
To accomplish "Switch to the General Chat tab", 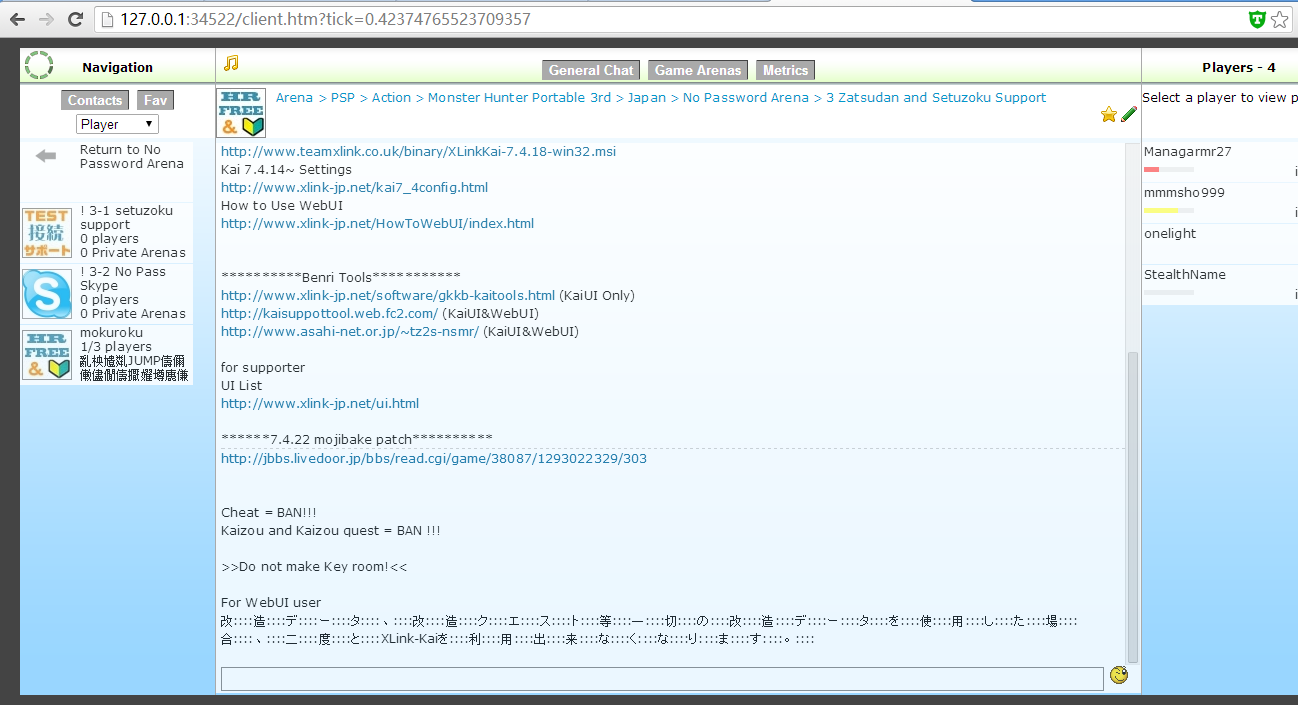I will coord(591,70).
